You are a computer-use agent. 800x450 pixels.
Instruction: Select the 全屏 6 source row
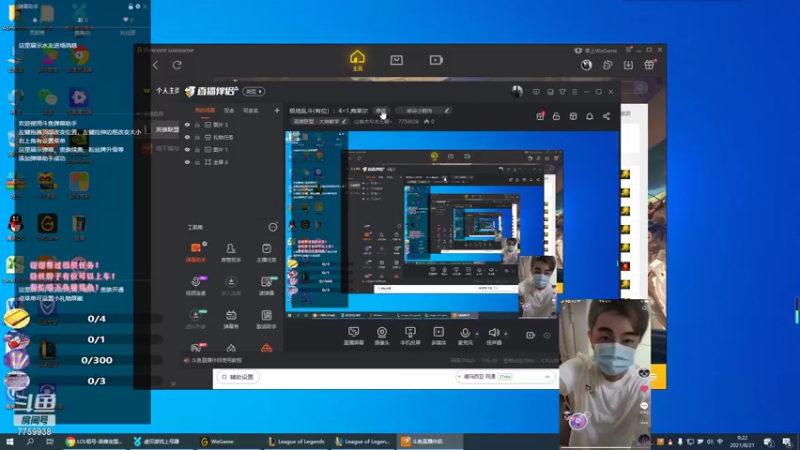[231, 162]
